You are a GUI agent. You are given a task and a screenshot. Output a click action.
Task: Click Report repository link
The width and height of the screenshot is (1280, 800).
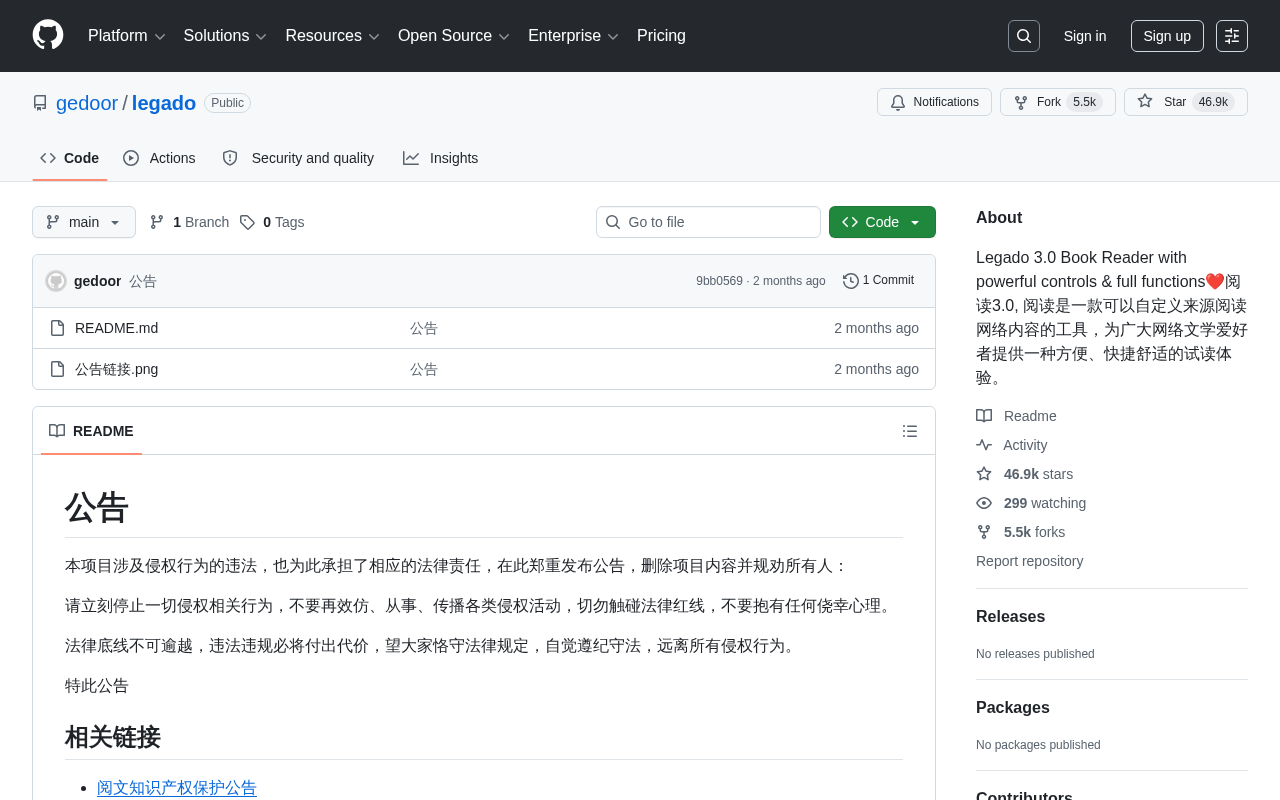click(1029, 561)
